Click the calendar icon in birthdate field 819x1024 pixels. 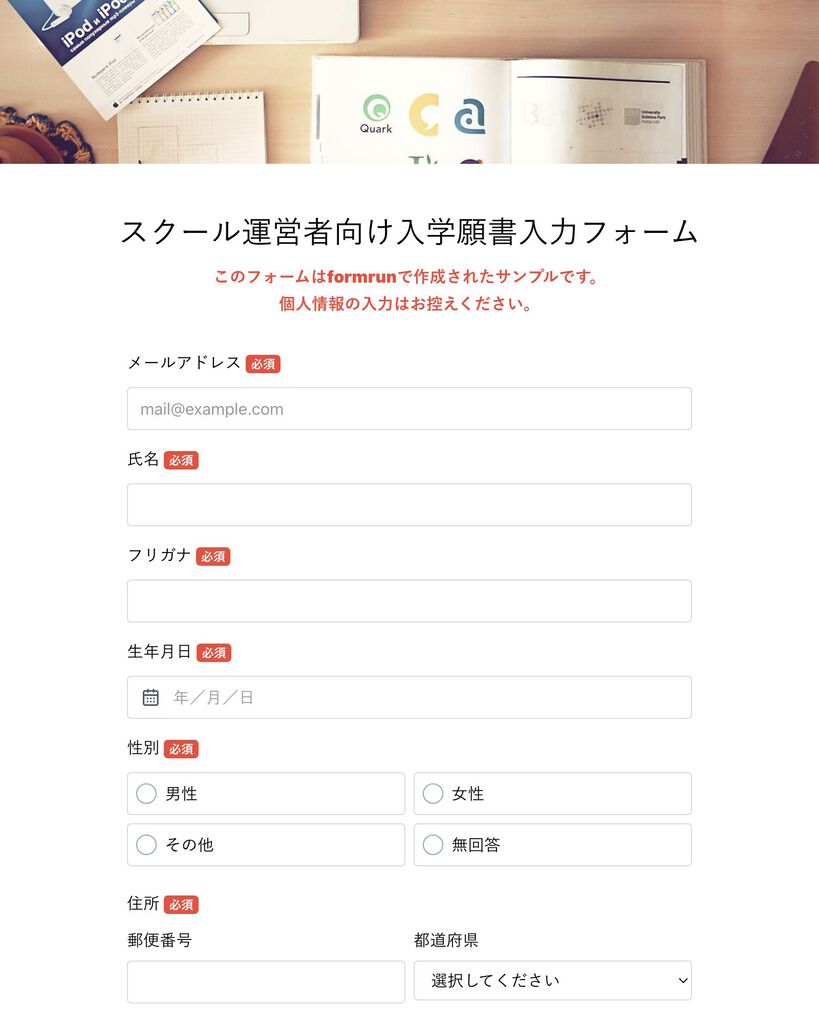click(150, 697)
